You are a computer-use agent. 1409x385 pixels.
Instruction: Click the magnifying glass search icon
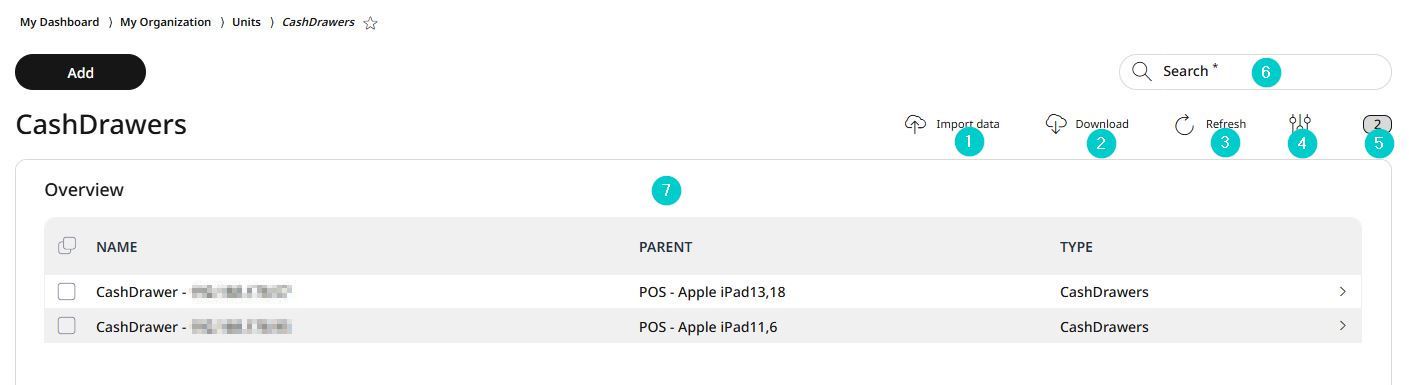click(x=1141, y=71)
